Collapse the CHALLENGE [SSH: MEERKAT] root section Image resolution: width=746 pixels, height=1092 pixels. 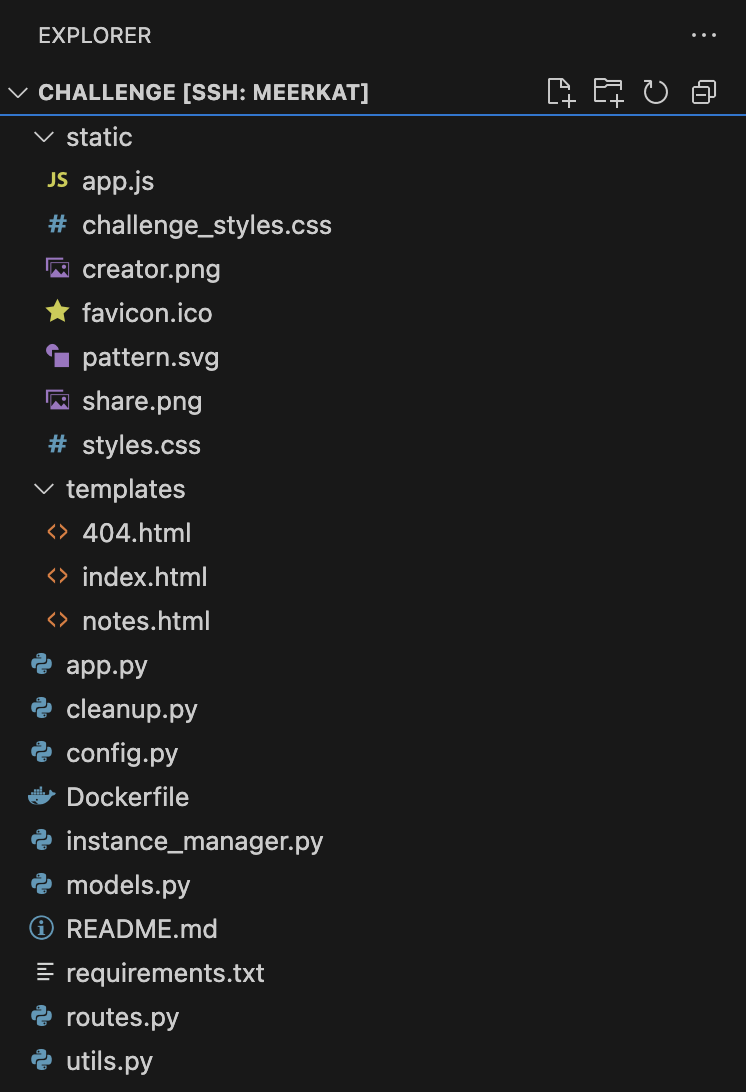18,92
